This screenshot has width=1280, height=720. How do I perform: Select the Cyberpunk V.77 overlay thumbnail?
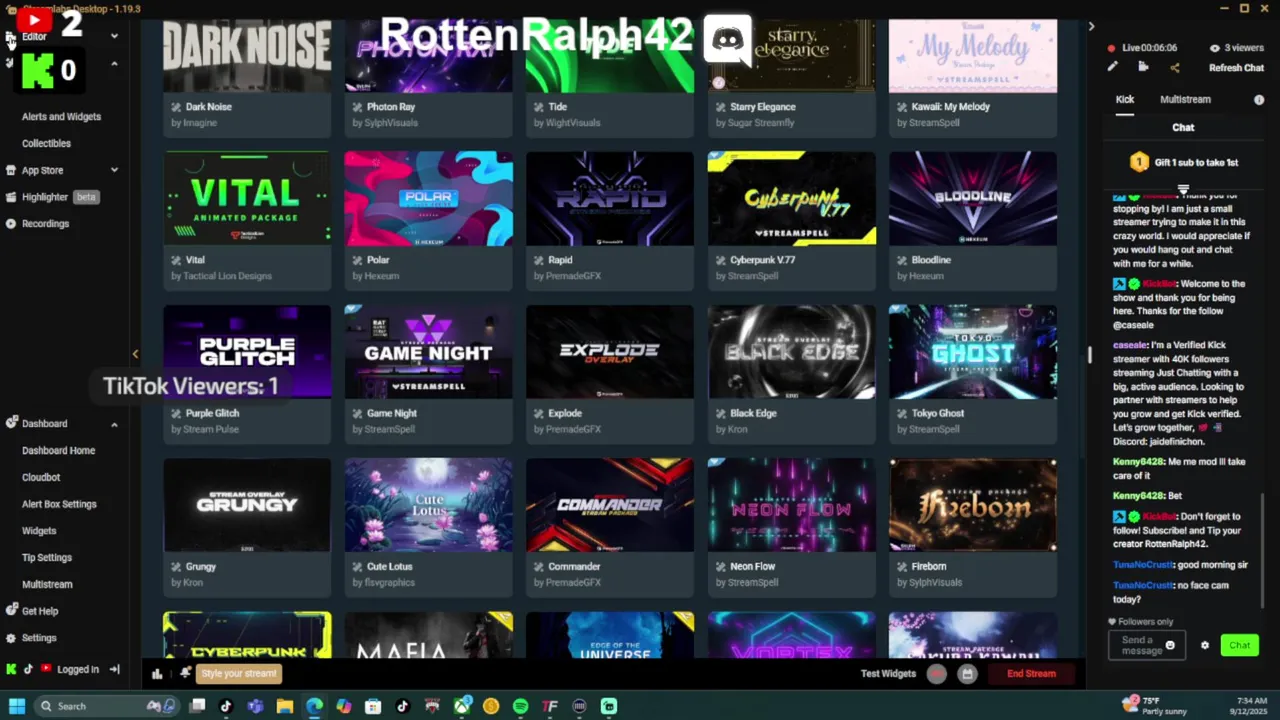coord(792,198)
